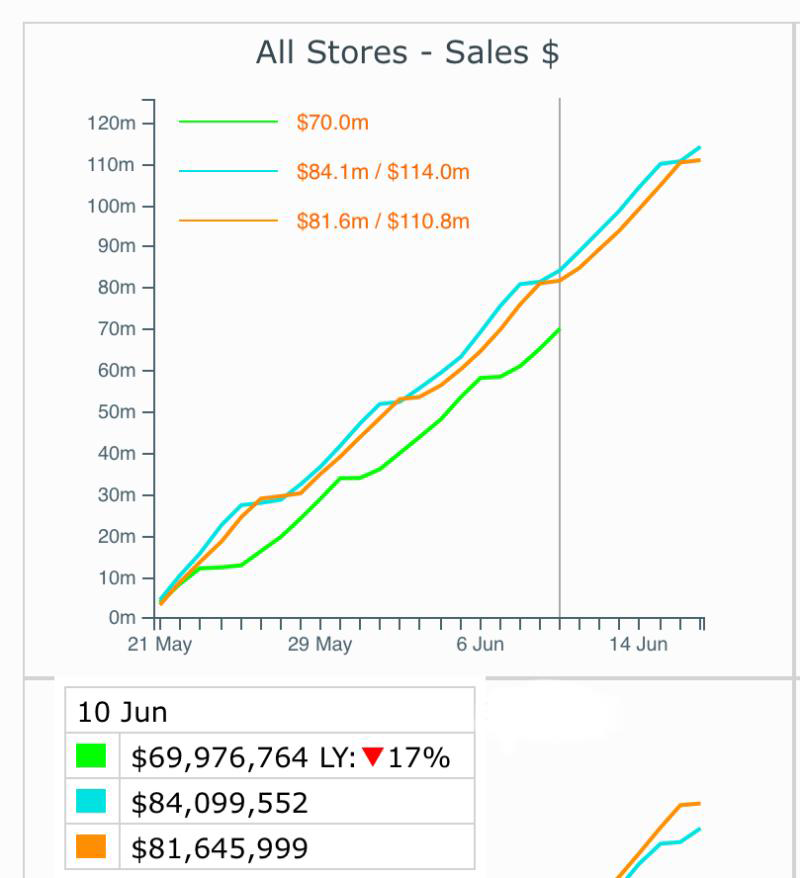
Task: Click the All Stores - Sales $ chart title
Action: pyautogui.click(x=407, y=52)
